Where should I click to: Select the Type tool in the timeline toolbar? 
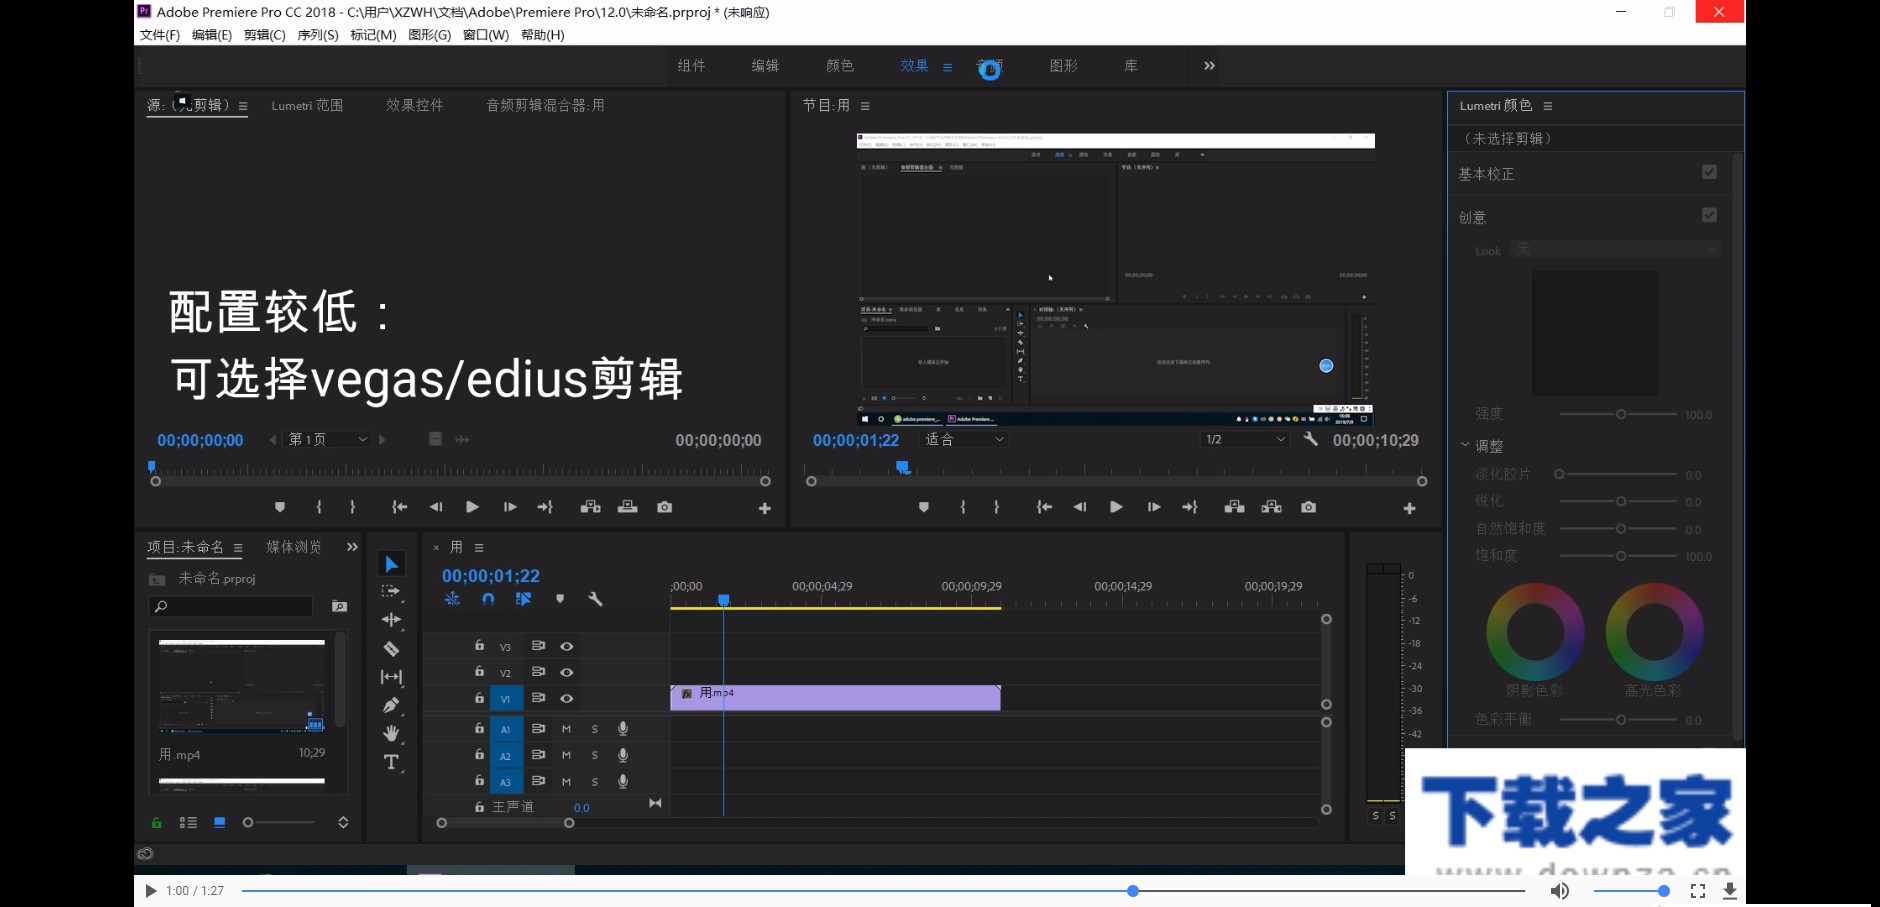click(x=391, y=762)
